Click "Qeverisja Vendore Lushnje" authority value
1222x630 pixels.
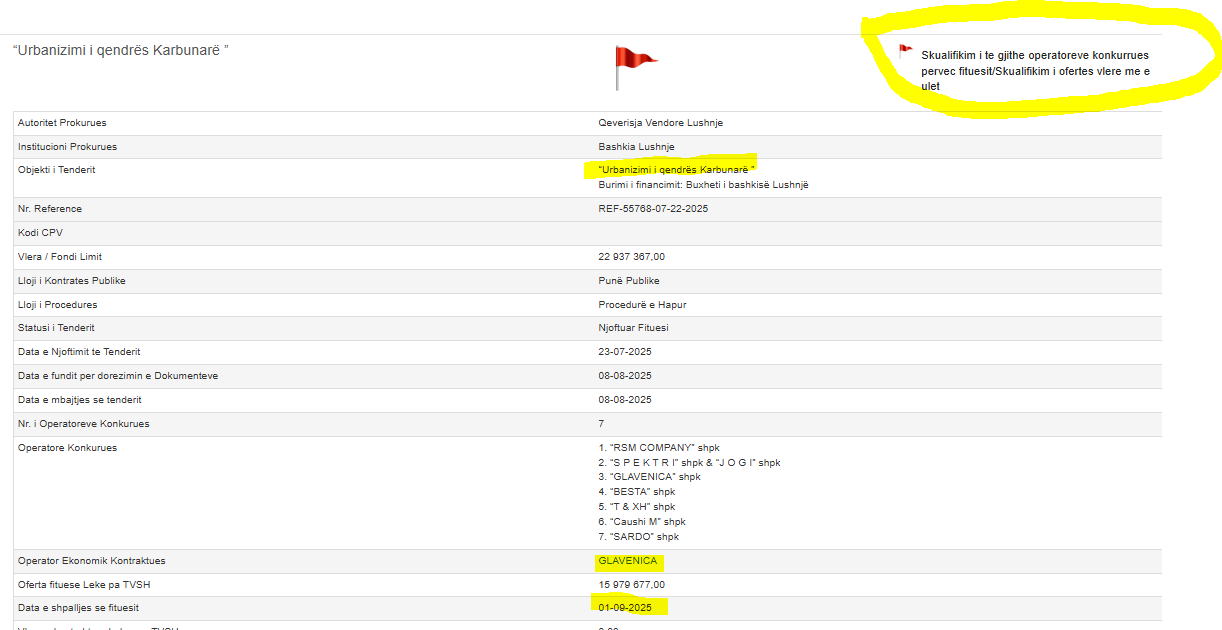[x=660, y=123]
